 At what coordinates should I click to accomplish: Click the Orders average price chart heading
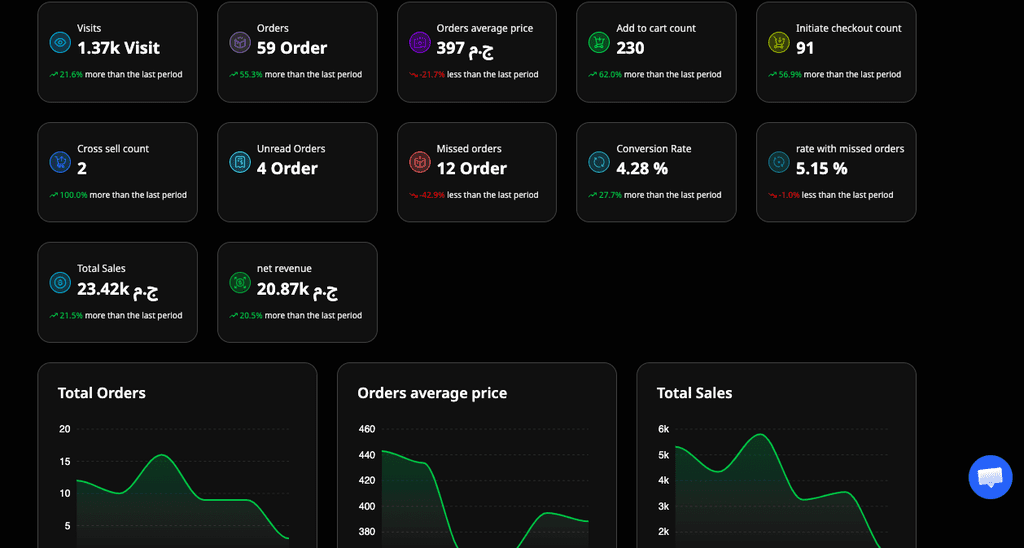coord(432,393)
